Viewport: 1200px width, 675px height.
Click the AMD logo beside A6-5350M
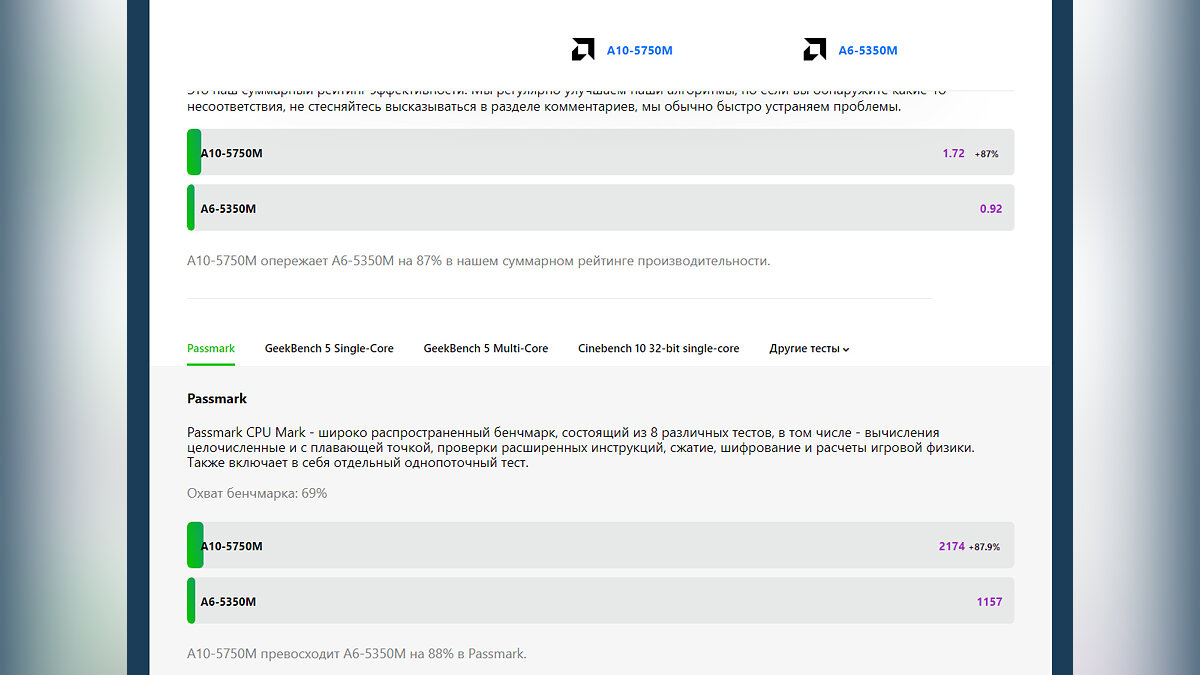pyautogui.click(x=814, y=50)
